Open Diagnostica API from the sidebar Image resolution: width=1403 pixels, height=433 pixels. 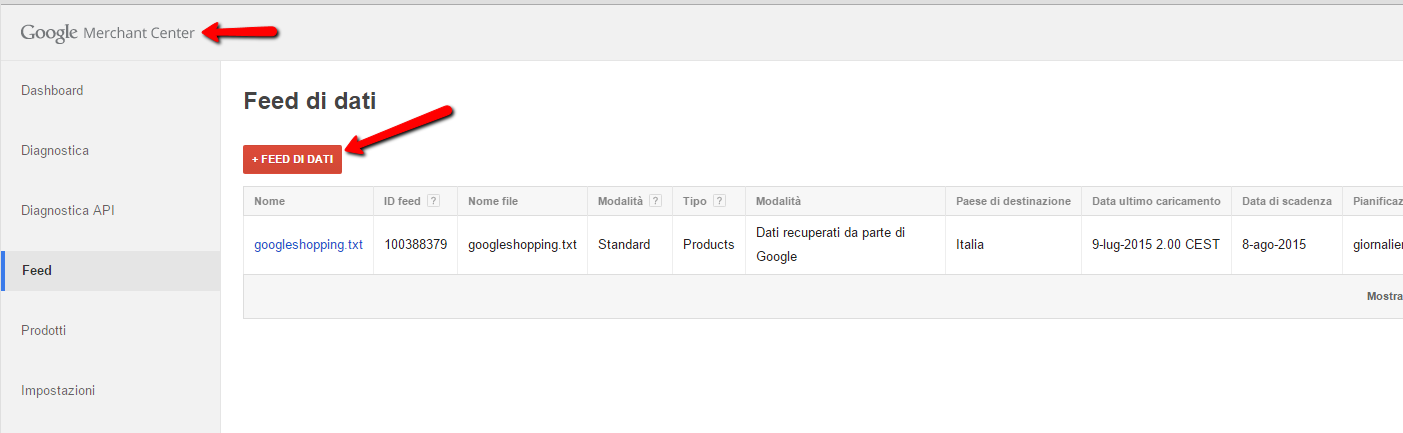click(x=68, y=211)
